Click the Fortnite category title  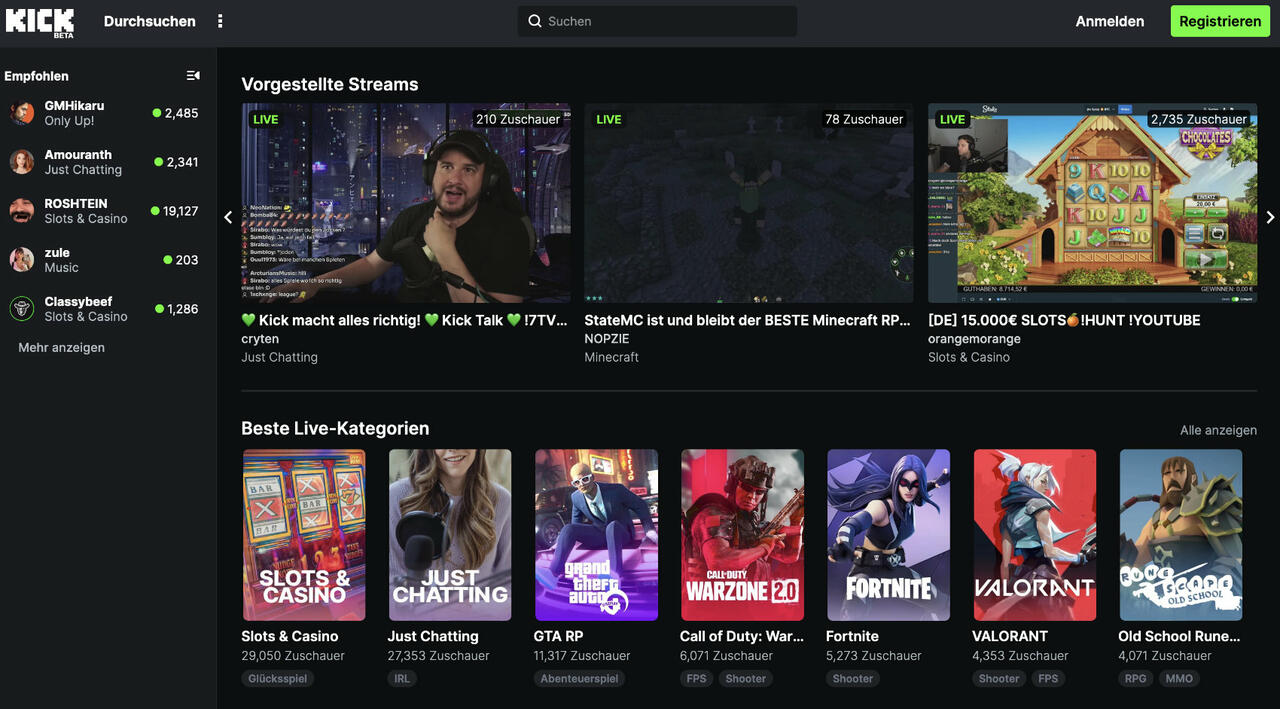pos(852,636)
